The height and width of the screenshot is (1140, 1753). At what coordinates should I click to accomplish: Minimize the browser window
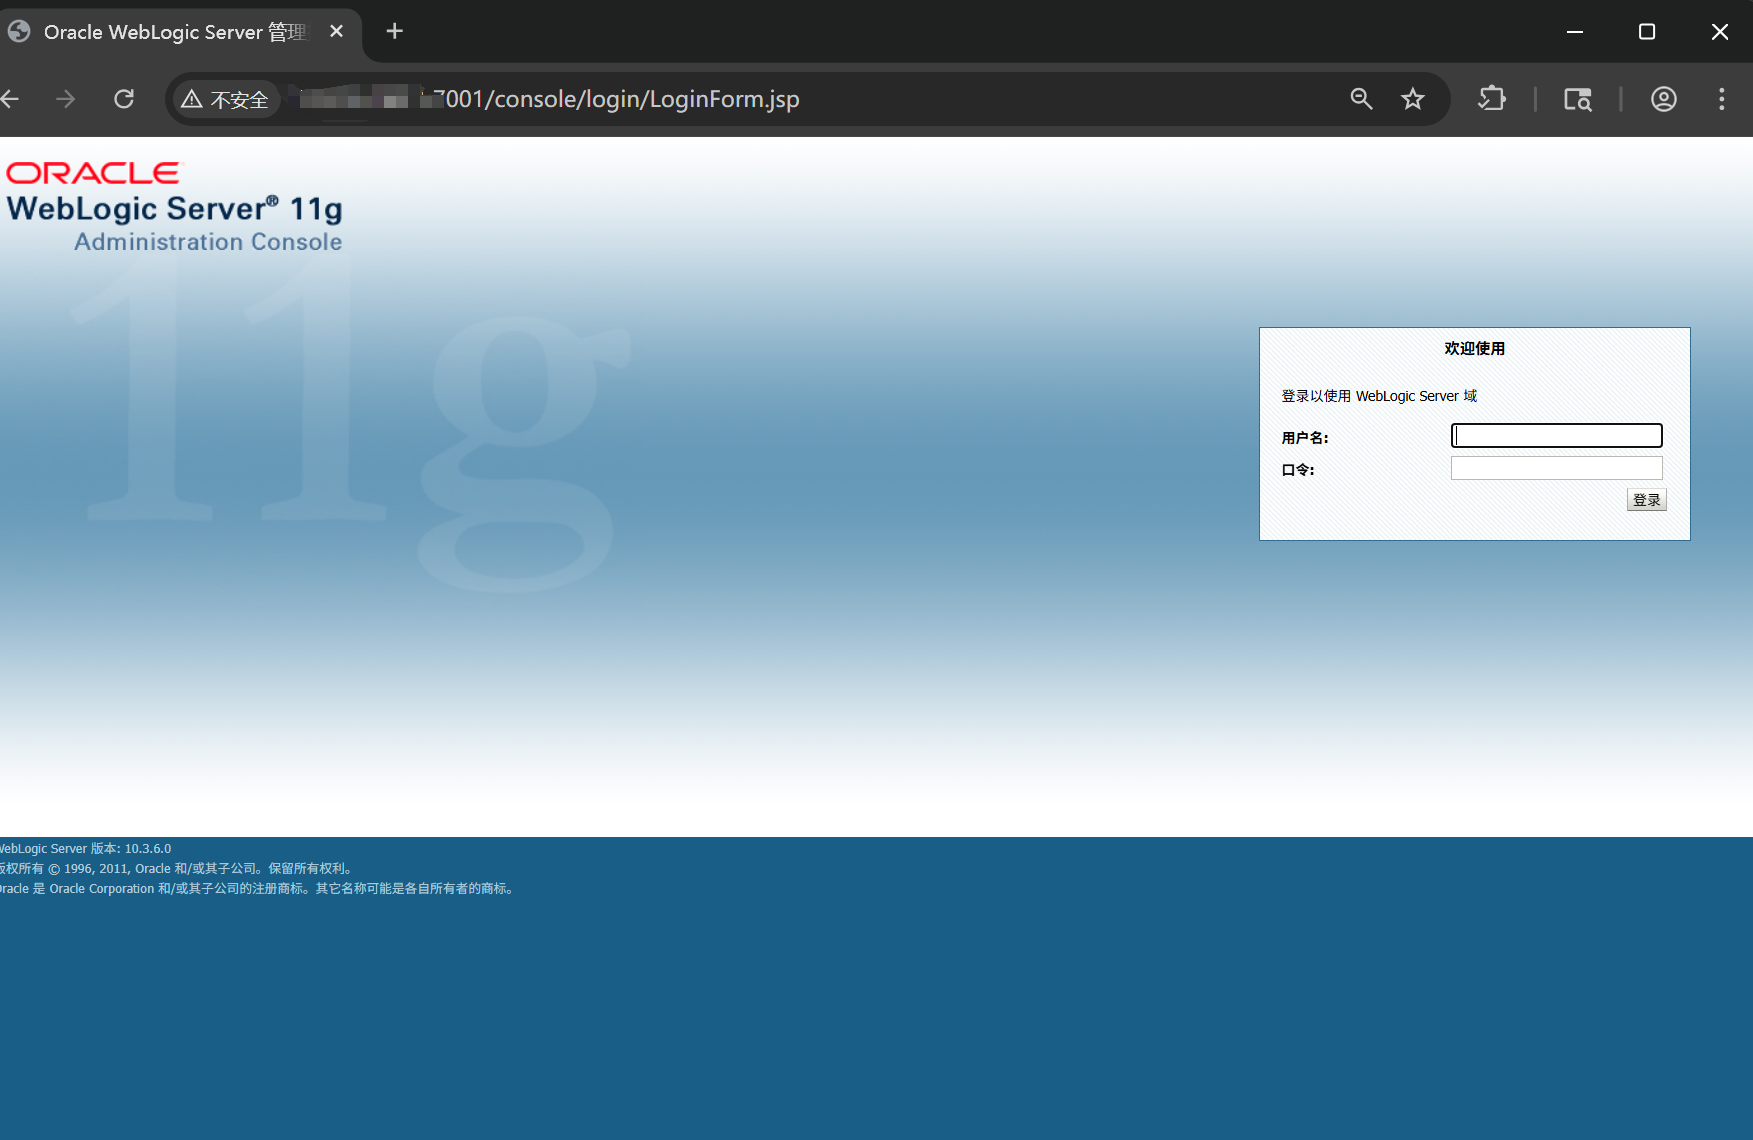(1575, 32)
